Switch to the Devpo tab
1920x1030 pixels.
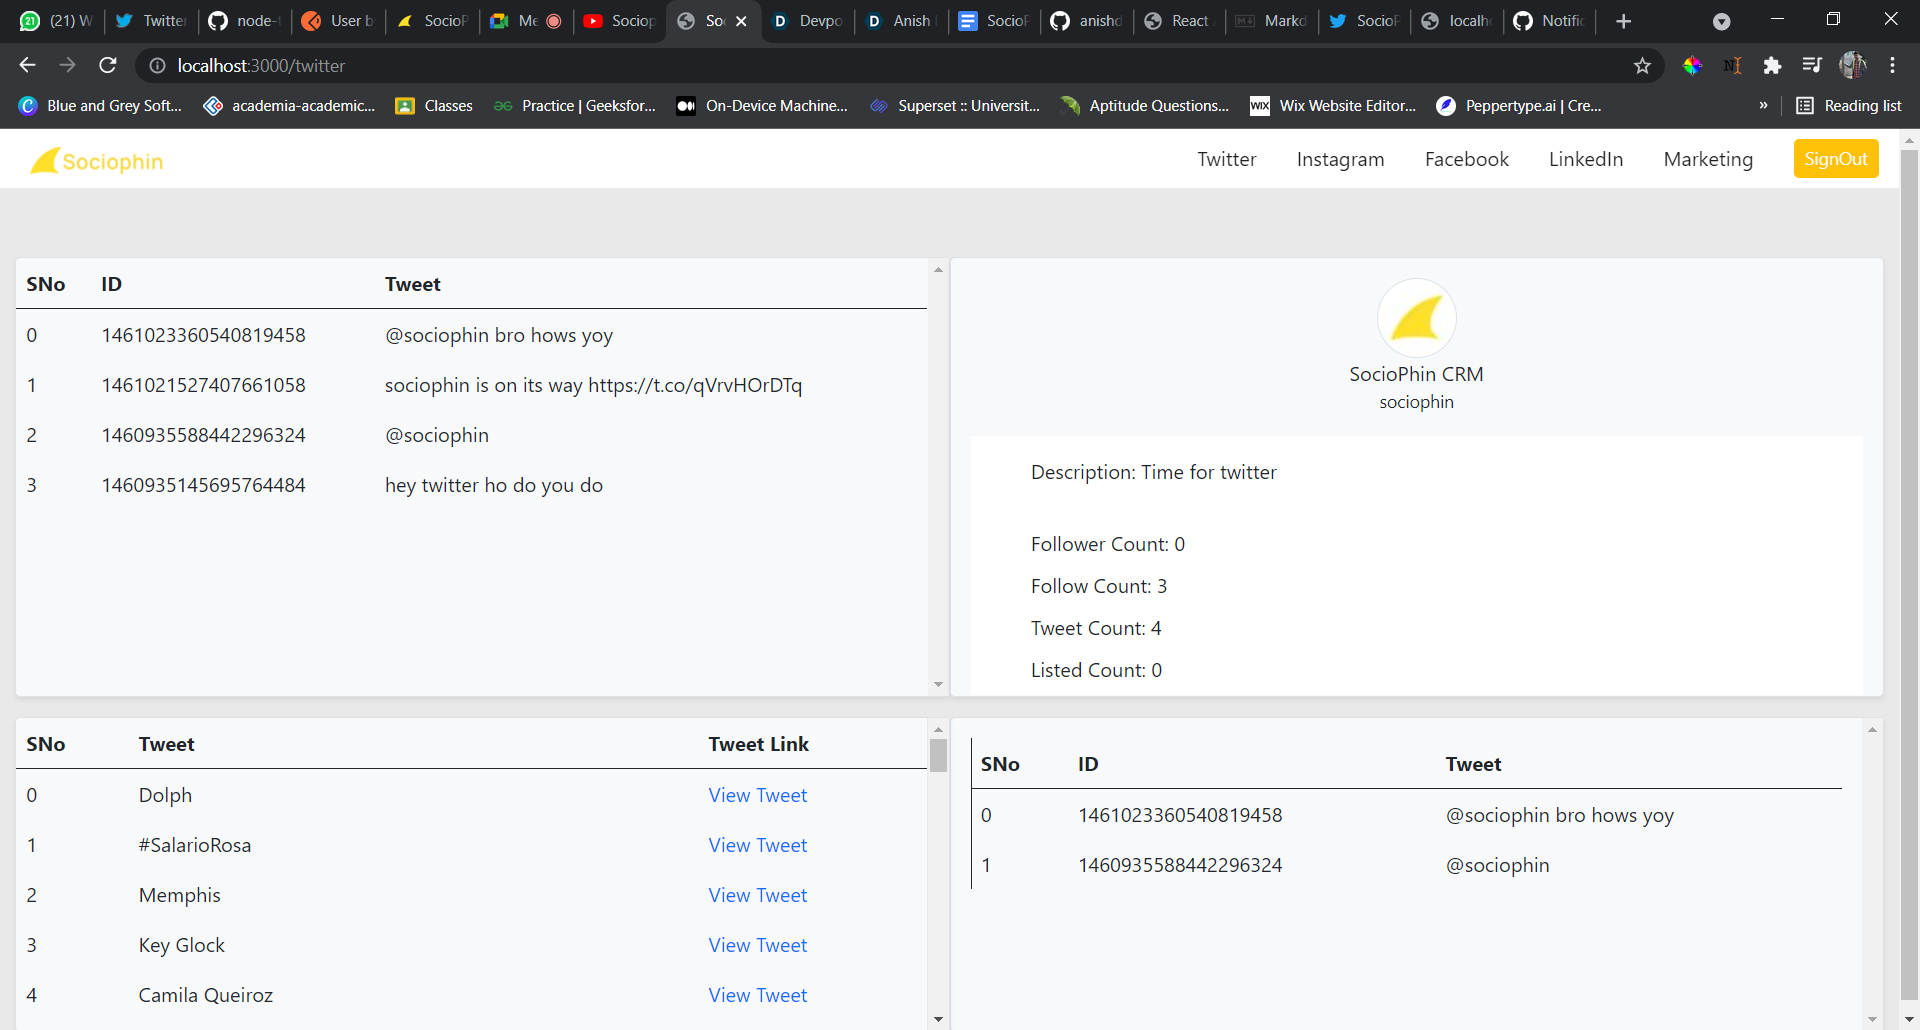pyautogui.click(x=808, y=21)
